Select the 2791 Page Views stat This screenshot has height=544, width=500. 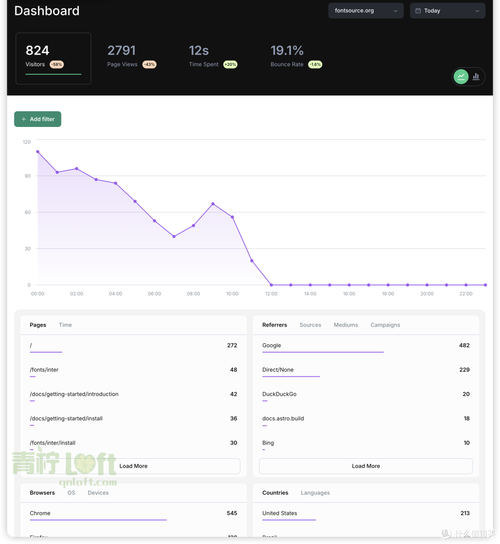(132, 56)
